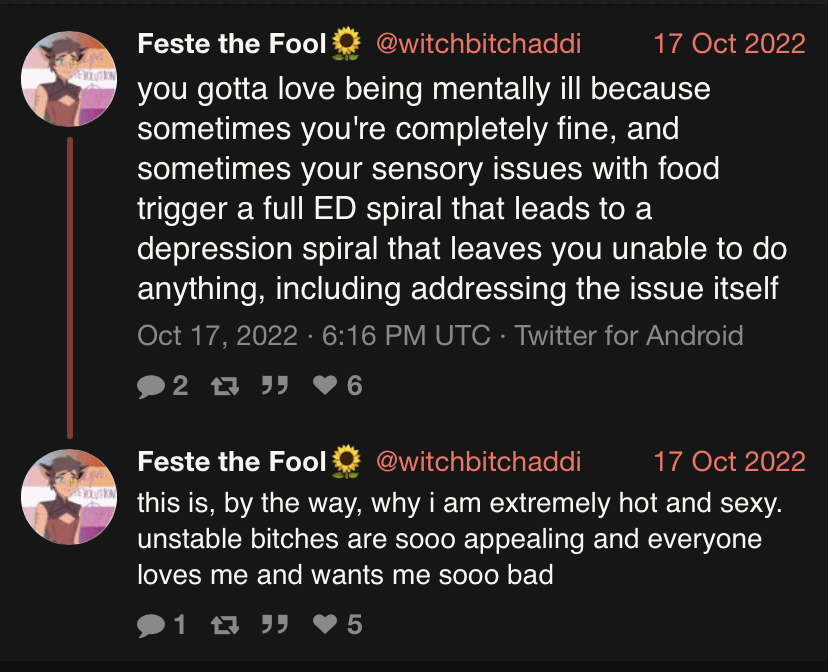
Task: Visit the @witchbitchaddi handle on the second tweet
Action: pos(478,462)
